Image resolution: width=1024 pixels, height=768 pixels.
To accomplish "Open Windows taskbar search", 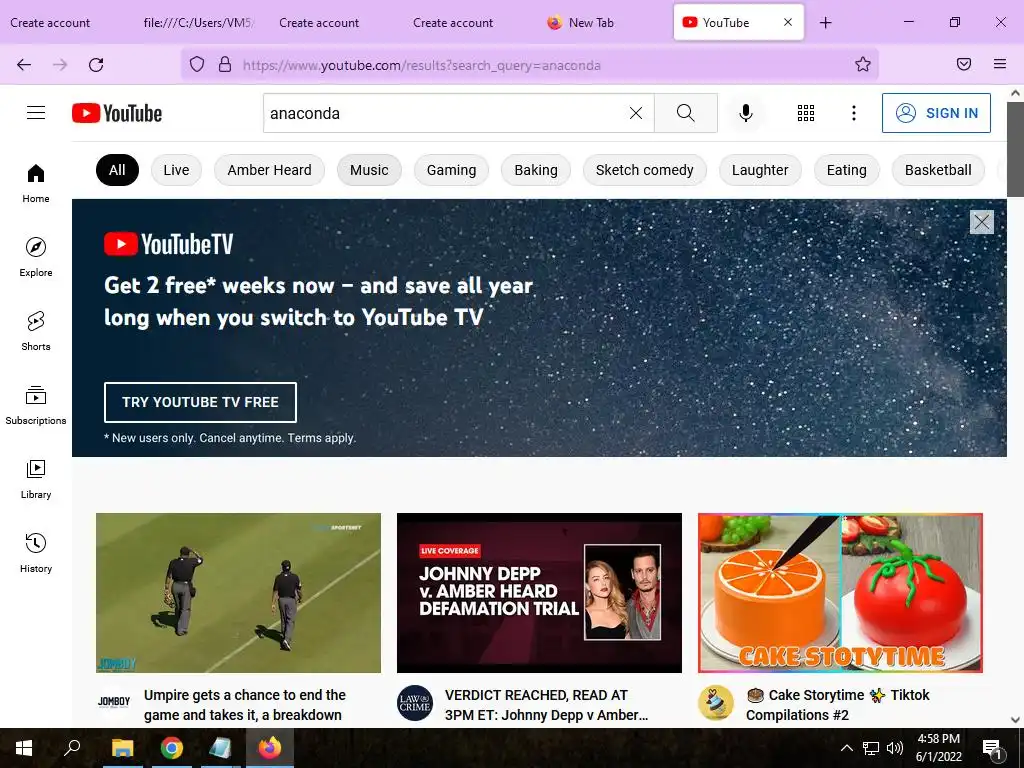I will (72, 748).
